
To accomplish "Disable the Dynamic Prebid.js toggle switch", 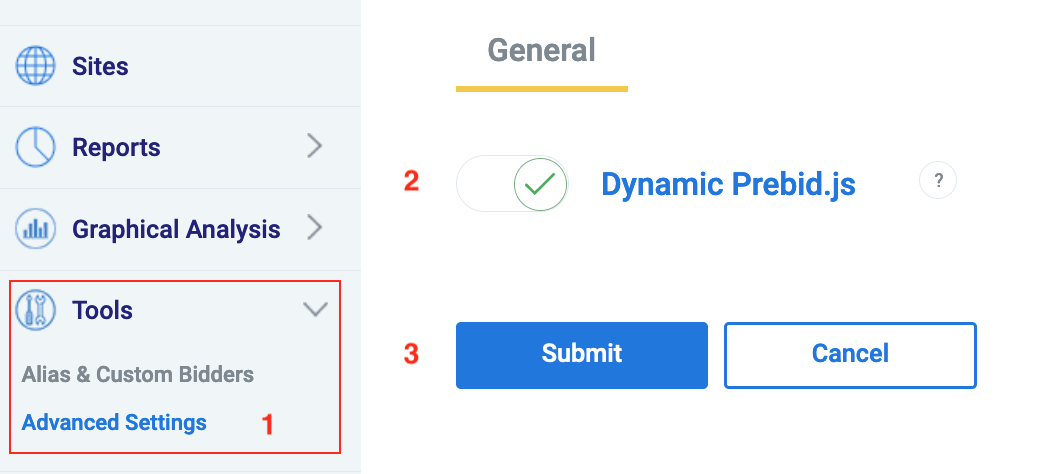I will [512, 184].
